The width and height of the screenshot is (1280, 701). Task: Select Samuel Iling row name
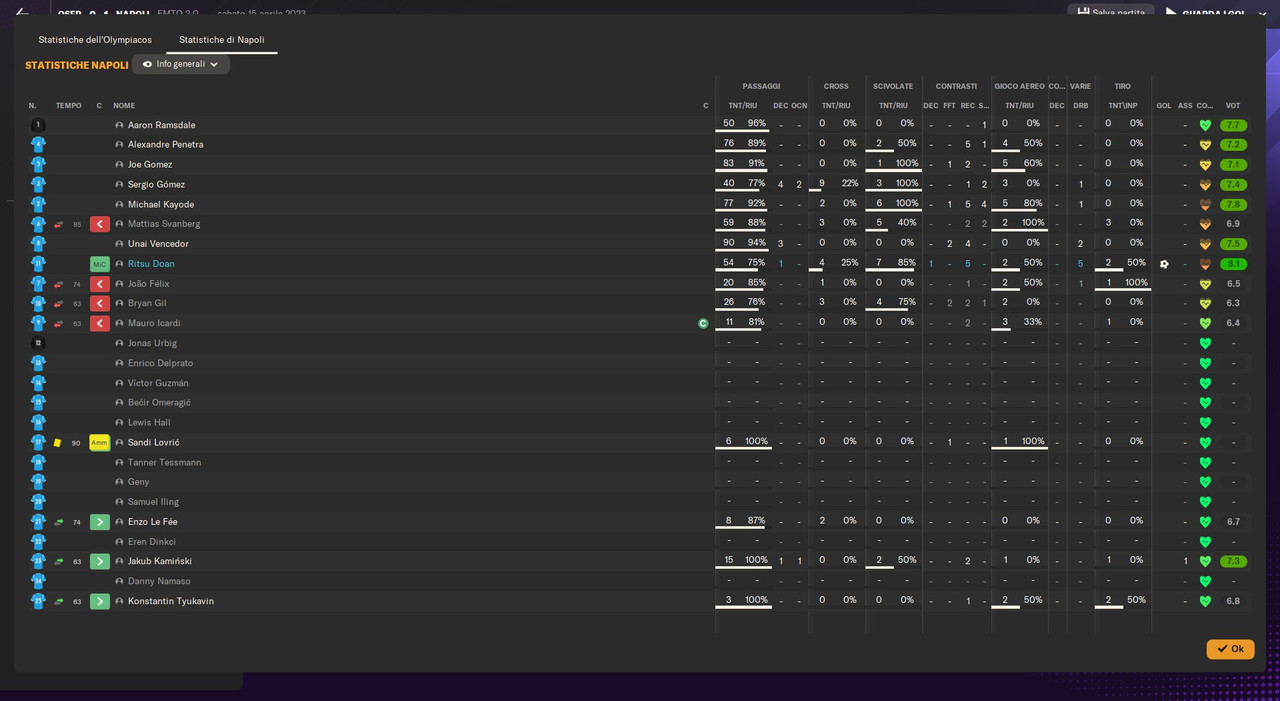tap(153, 502)
